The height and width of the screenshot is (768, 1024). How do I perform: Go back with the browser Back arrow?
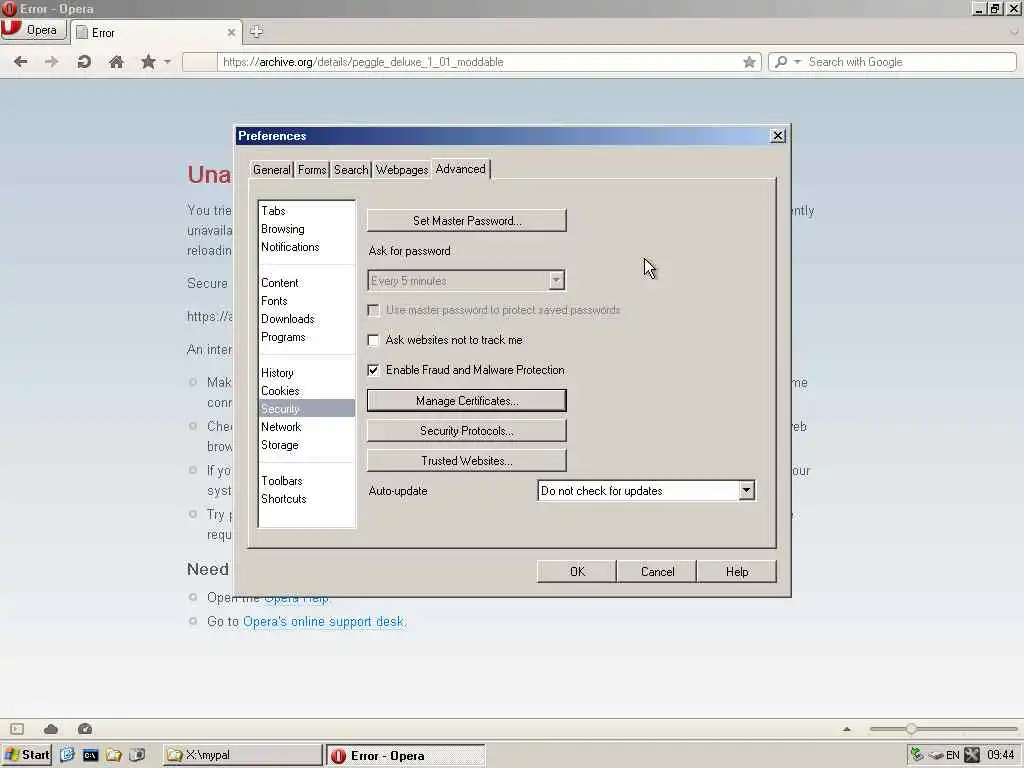click(20, 61)
